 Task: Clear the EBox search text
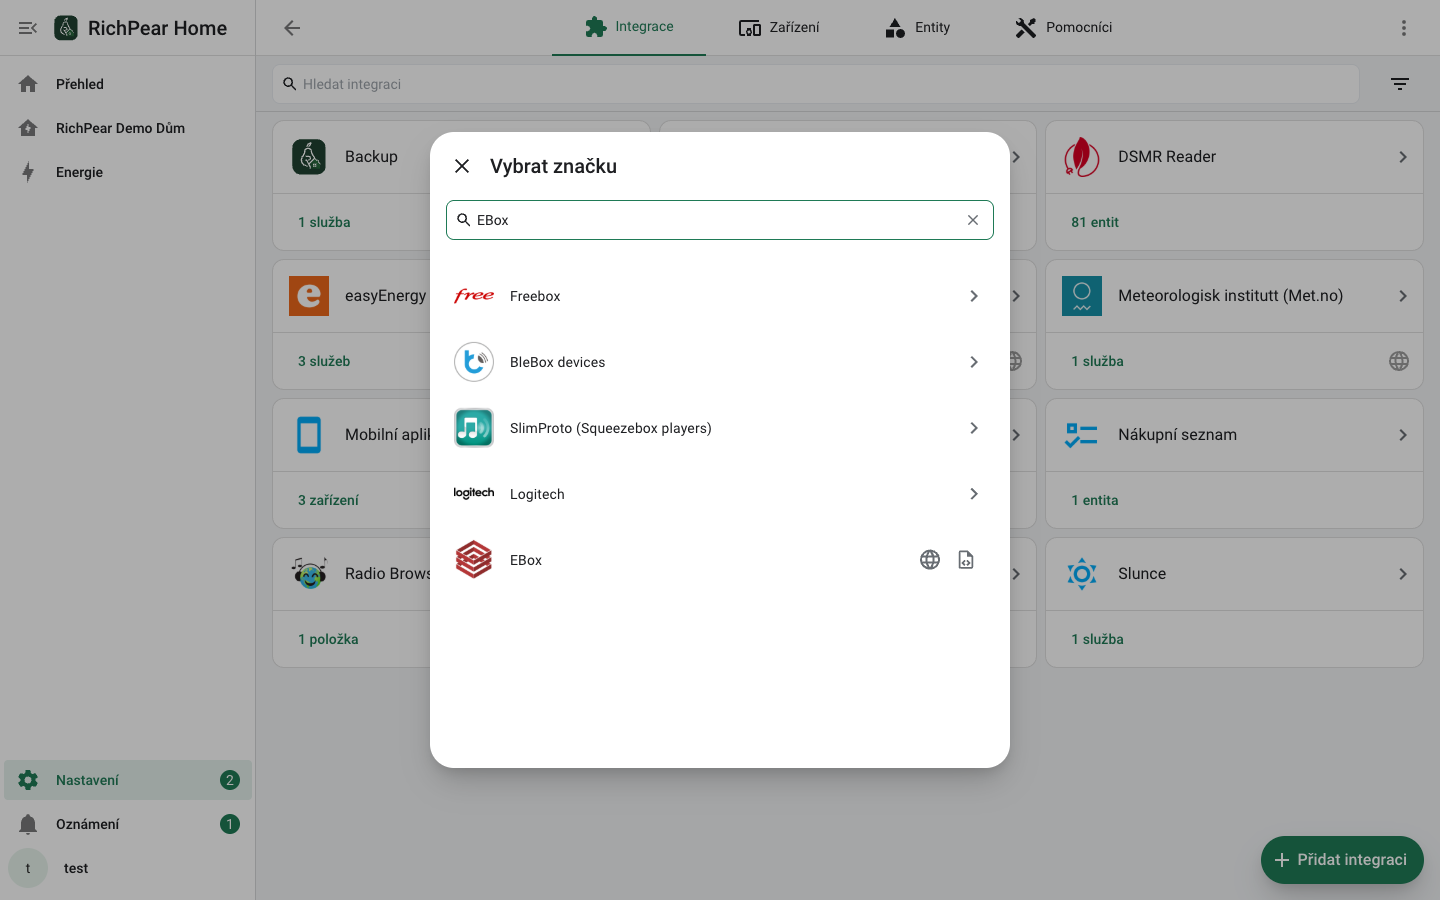[973, 220]
